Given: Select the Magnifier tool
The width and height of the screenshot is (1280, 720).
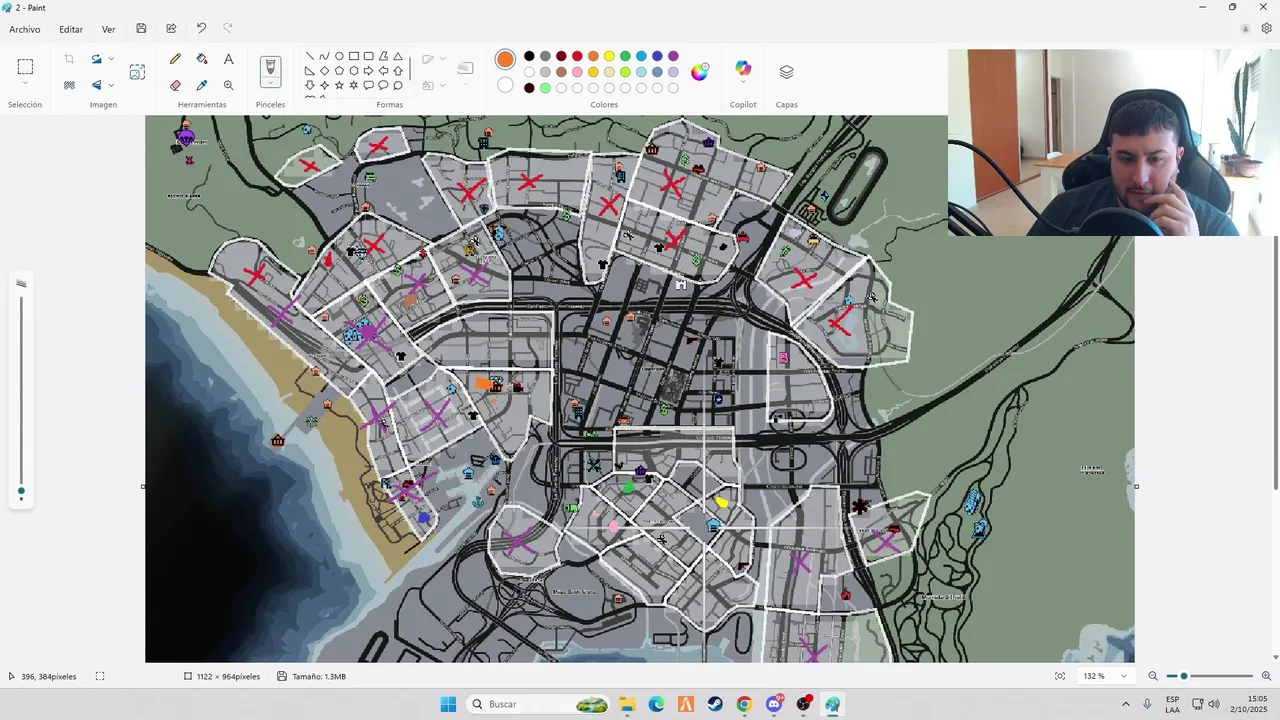Looking at the screenshot, I should coord(228,85).
